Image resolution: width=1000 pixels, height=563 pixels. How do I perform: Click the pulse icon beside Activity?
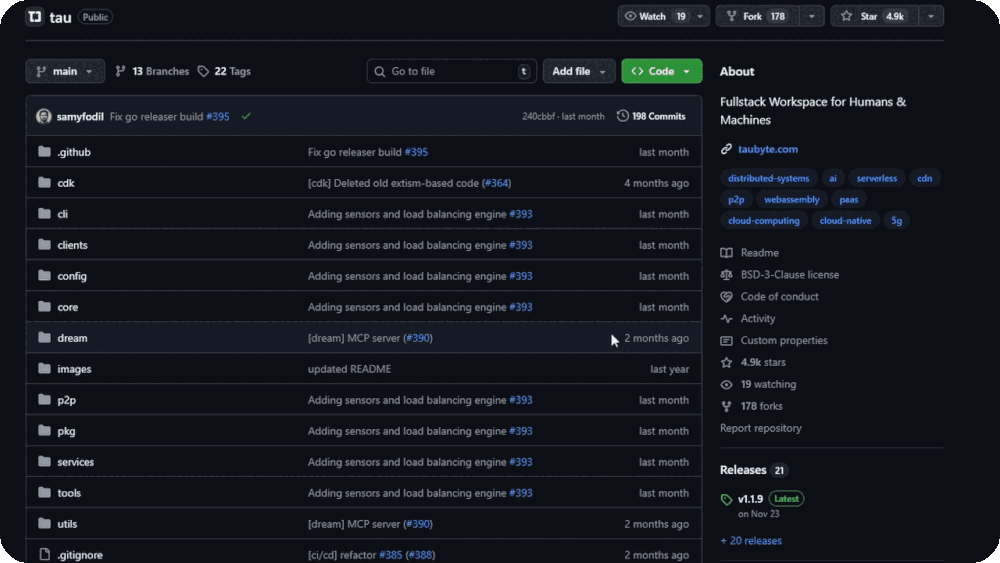[x=726, y=319]
